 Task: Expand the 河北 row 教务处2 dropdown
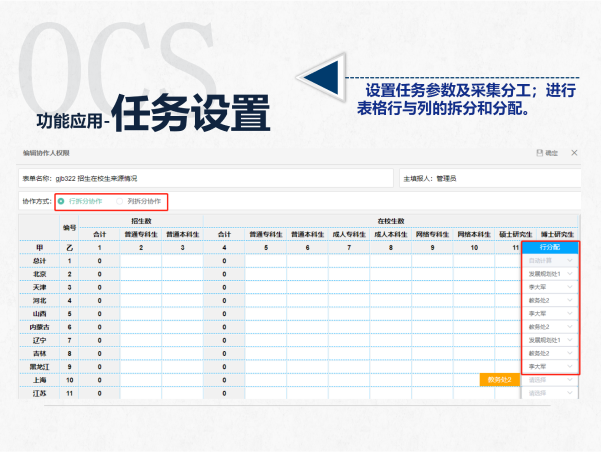(x=549, y=300)
